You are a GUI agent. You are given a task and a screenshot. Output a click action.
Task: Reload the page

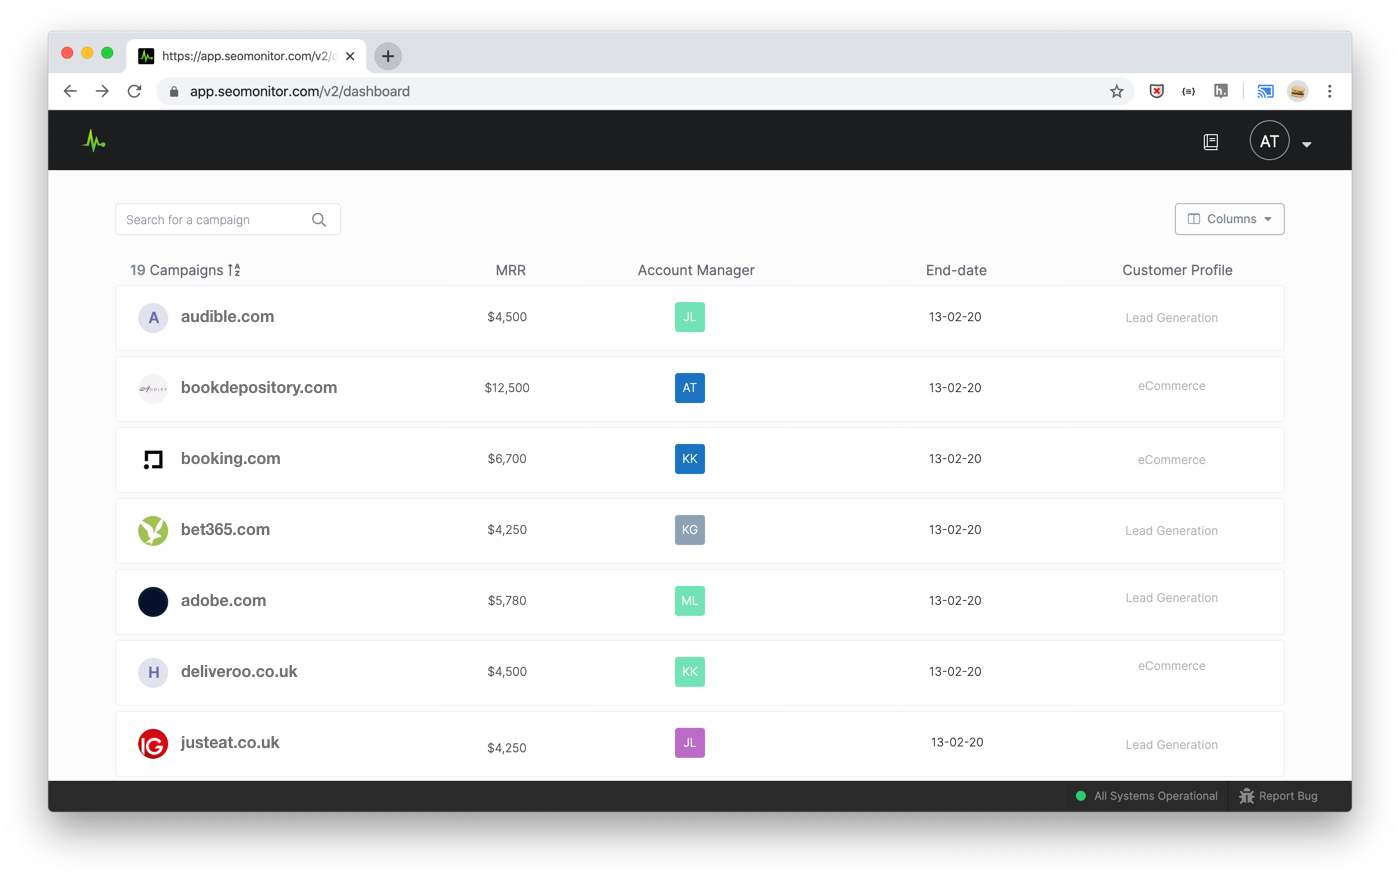tap(134, 91)
